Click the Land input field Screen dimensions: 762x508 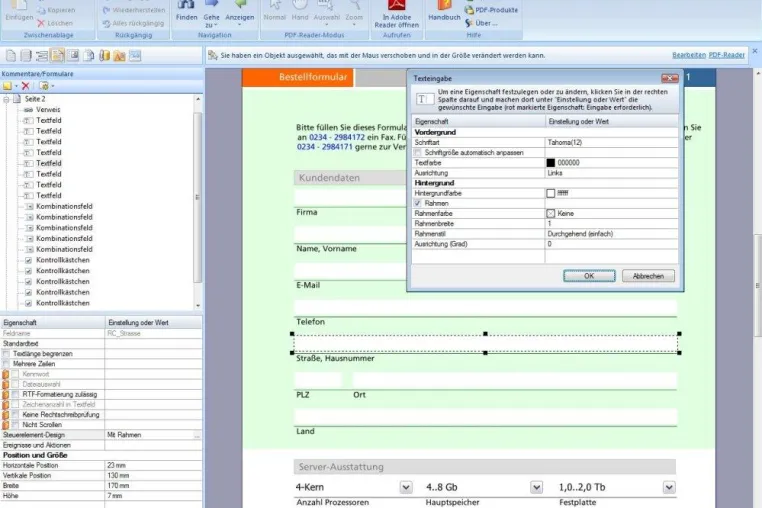point(485,418)
